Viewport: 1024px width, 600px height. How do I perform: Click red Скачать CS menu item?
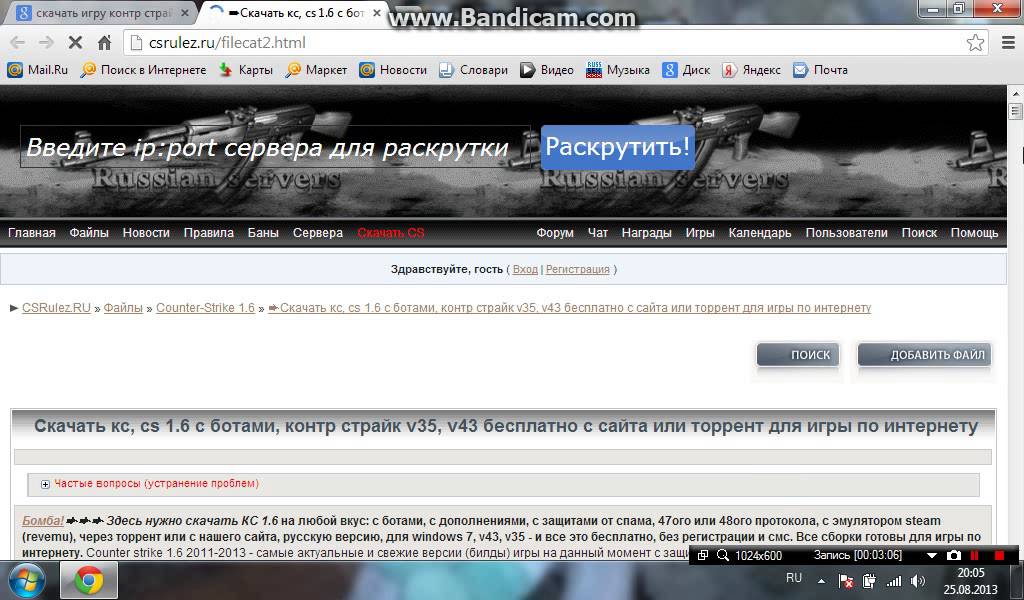391,232
